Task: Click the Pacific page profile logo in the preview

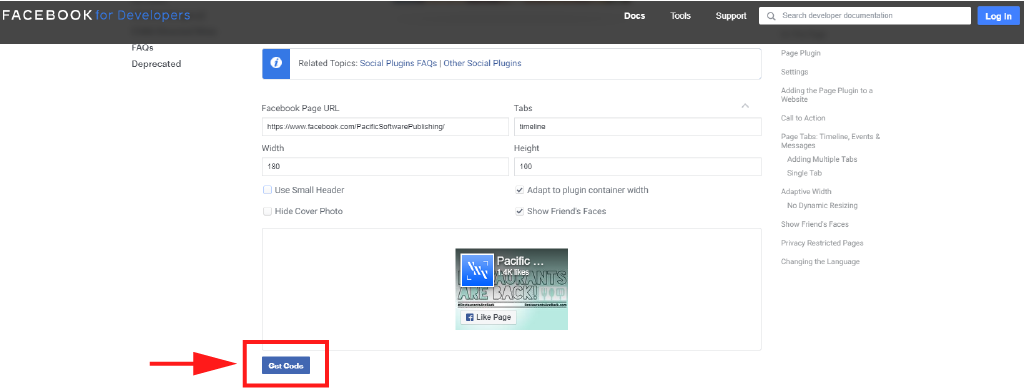Action: coord(477,270)
